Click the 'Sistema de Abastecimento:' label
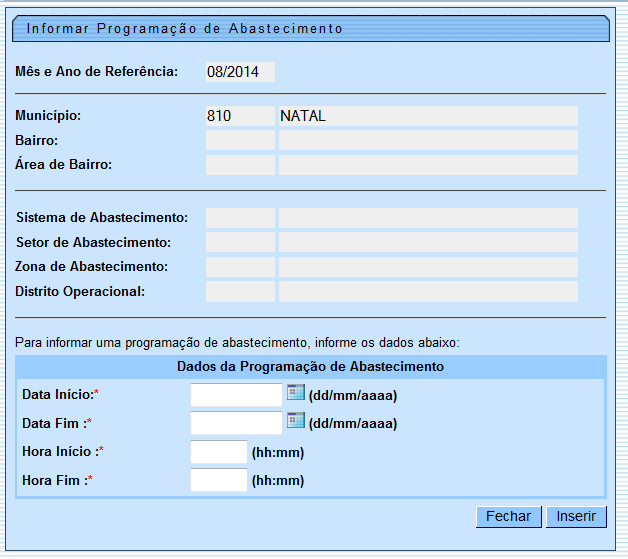The width and height of the screenshot is (628, 559). coord(102,217)
